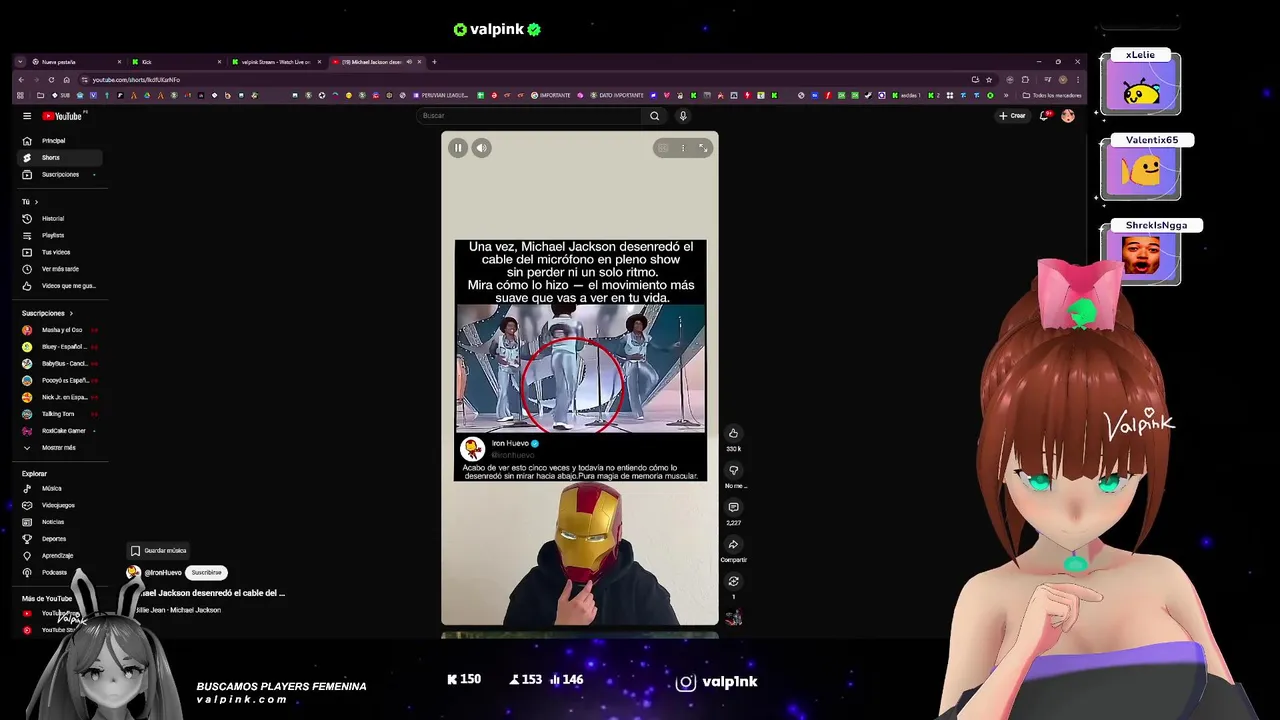Screen dimensions: 1280x720
Task: Open the YouTube hamburger guide menu
Action: [x=27, y=116]
